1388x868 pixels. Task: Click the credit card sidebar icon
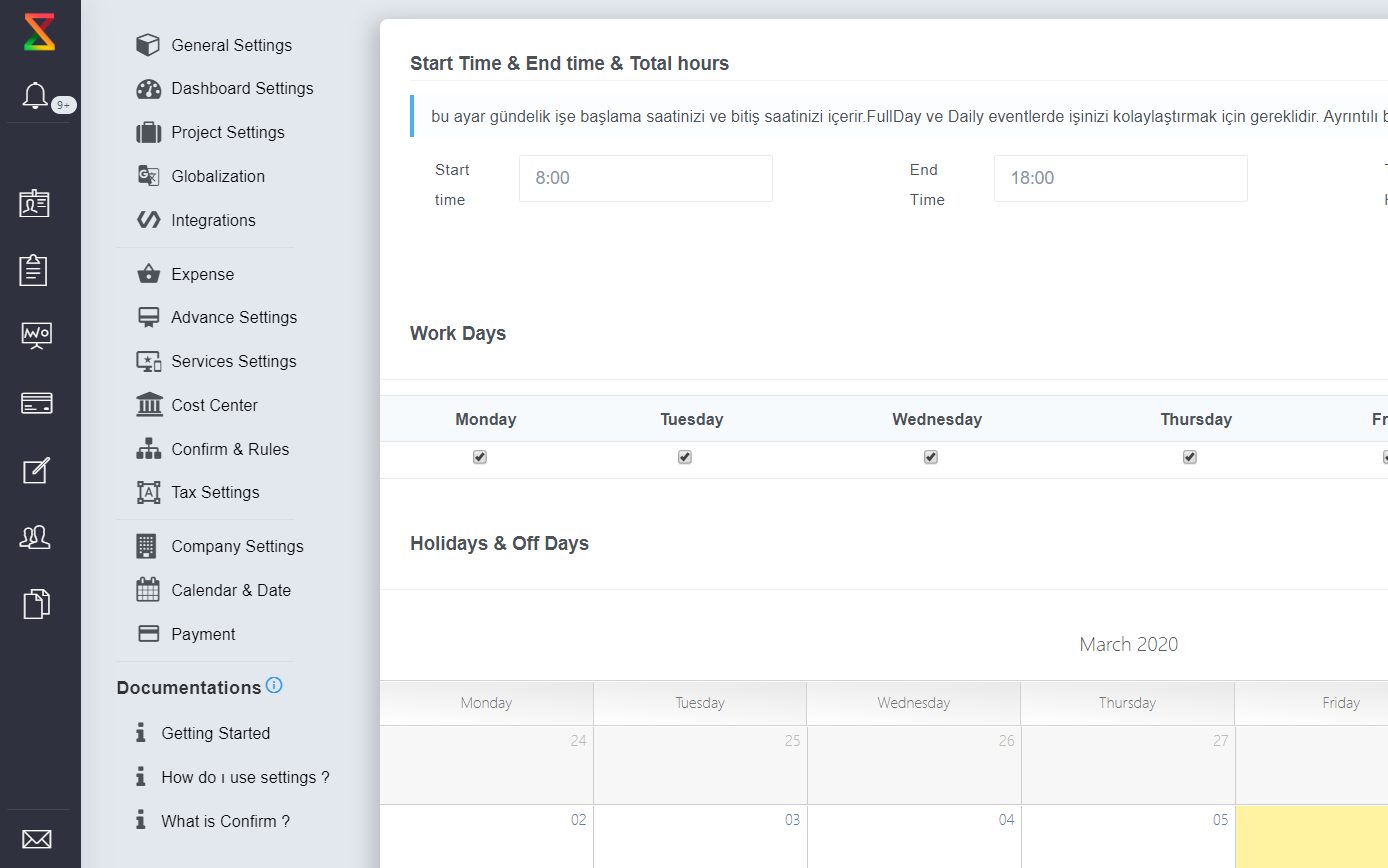[37, 403]
